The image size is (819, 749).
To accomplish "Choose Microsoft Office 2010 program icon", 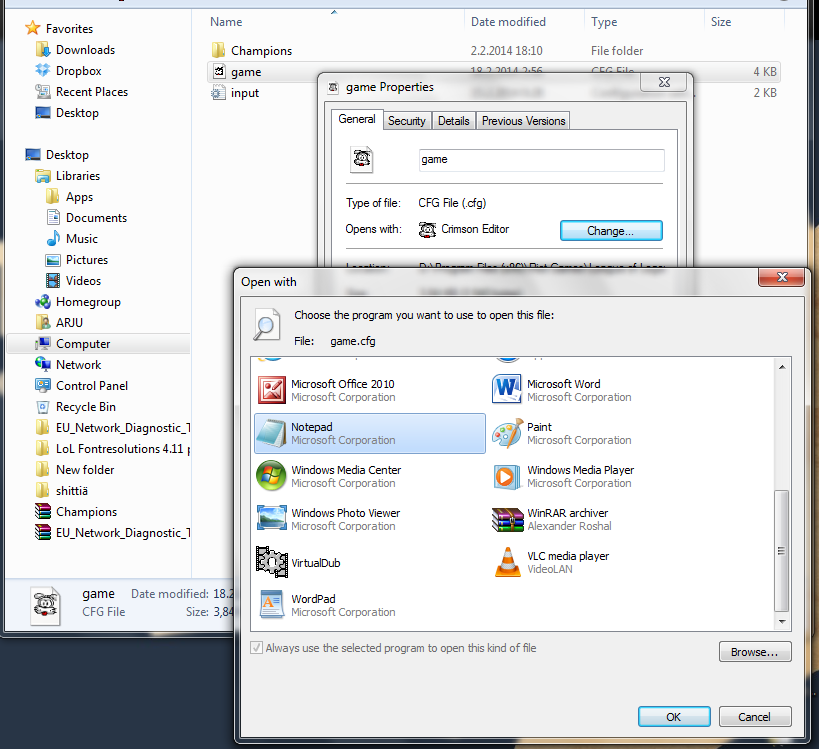I will tap(272, 390).
